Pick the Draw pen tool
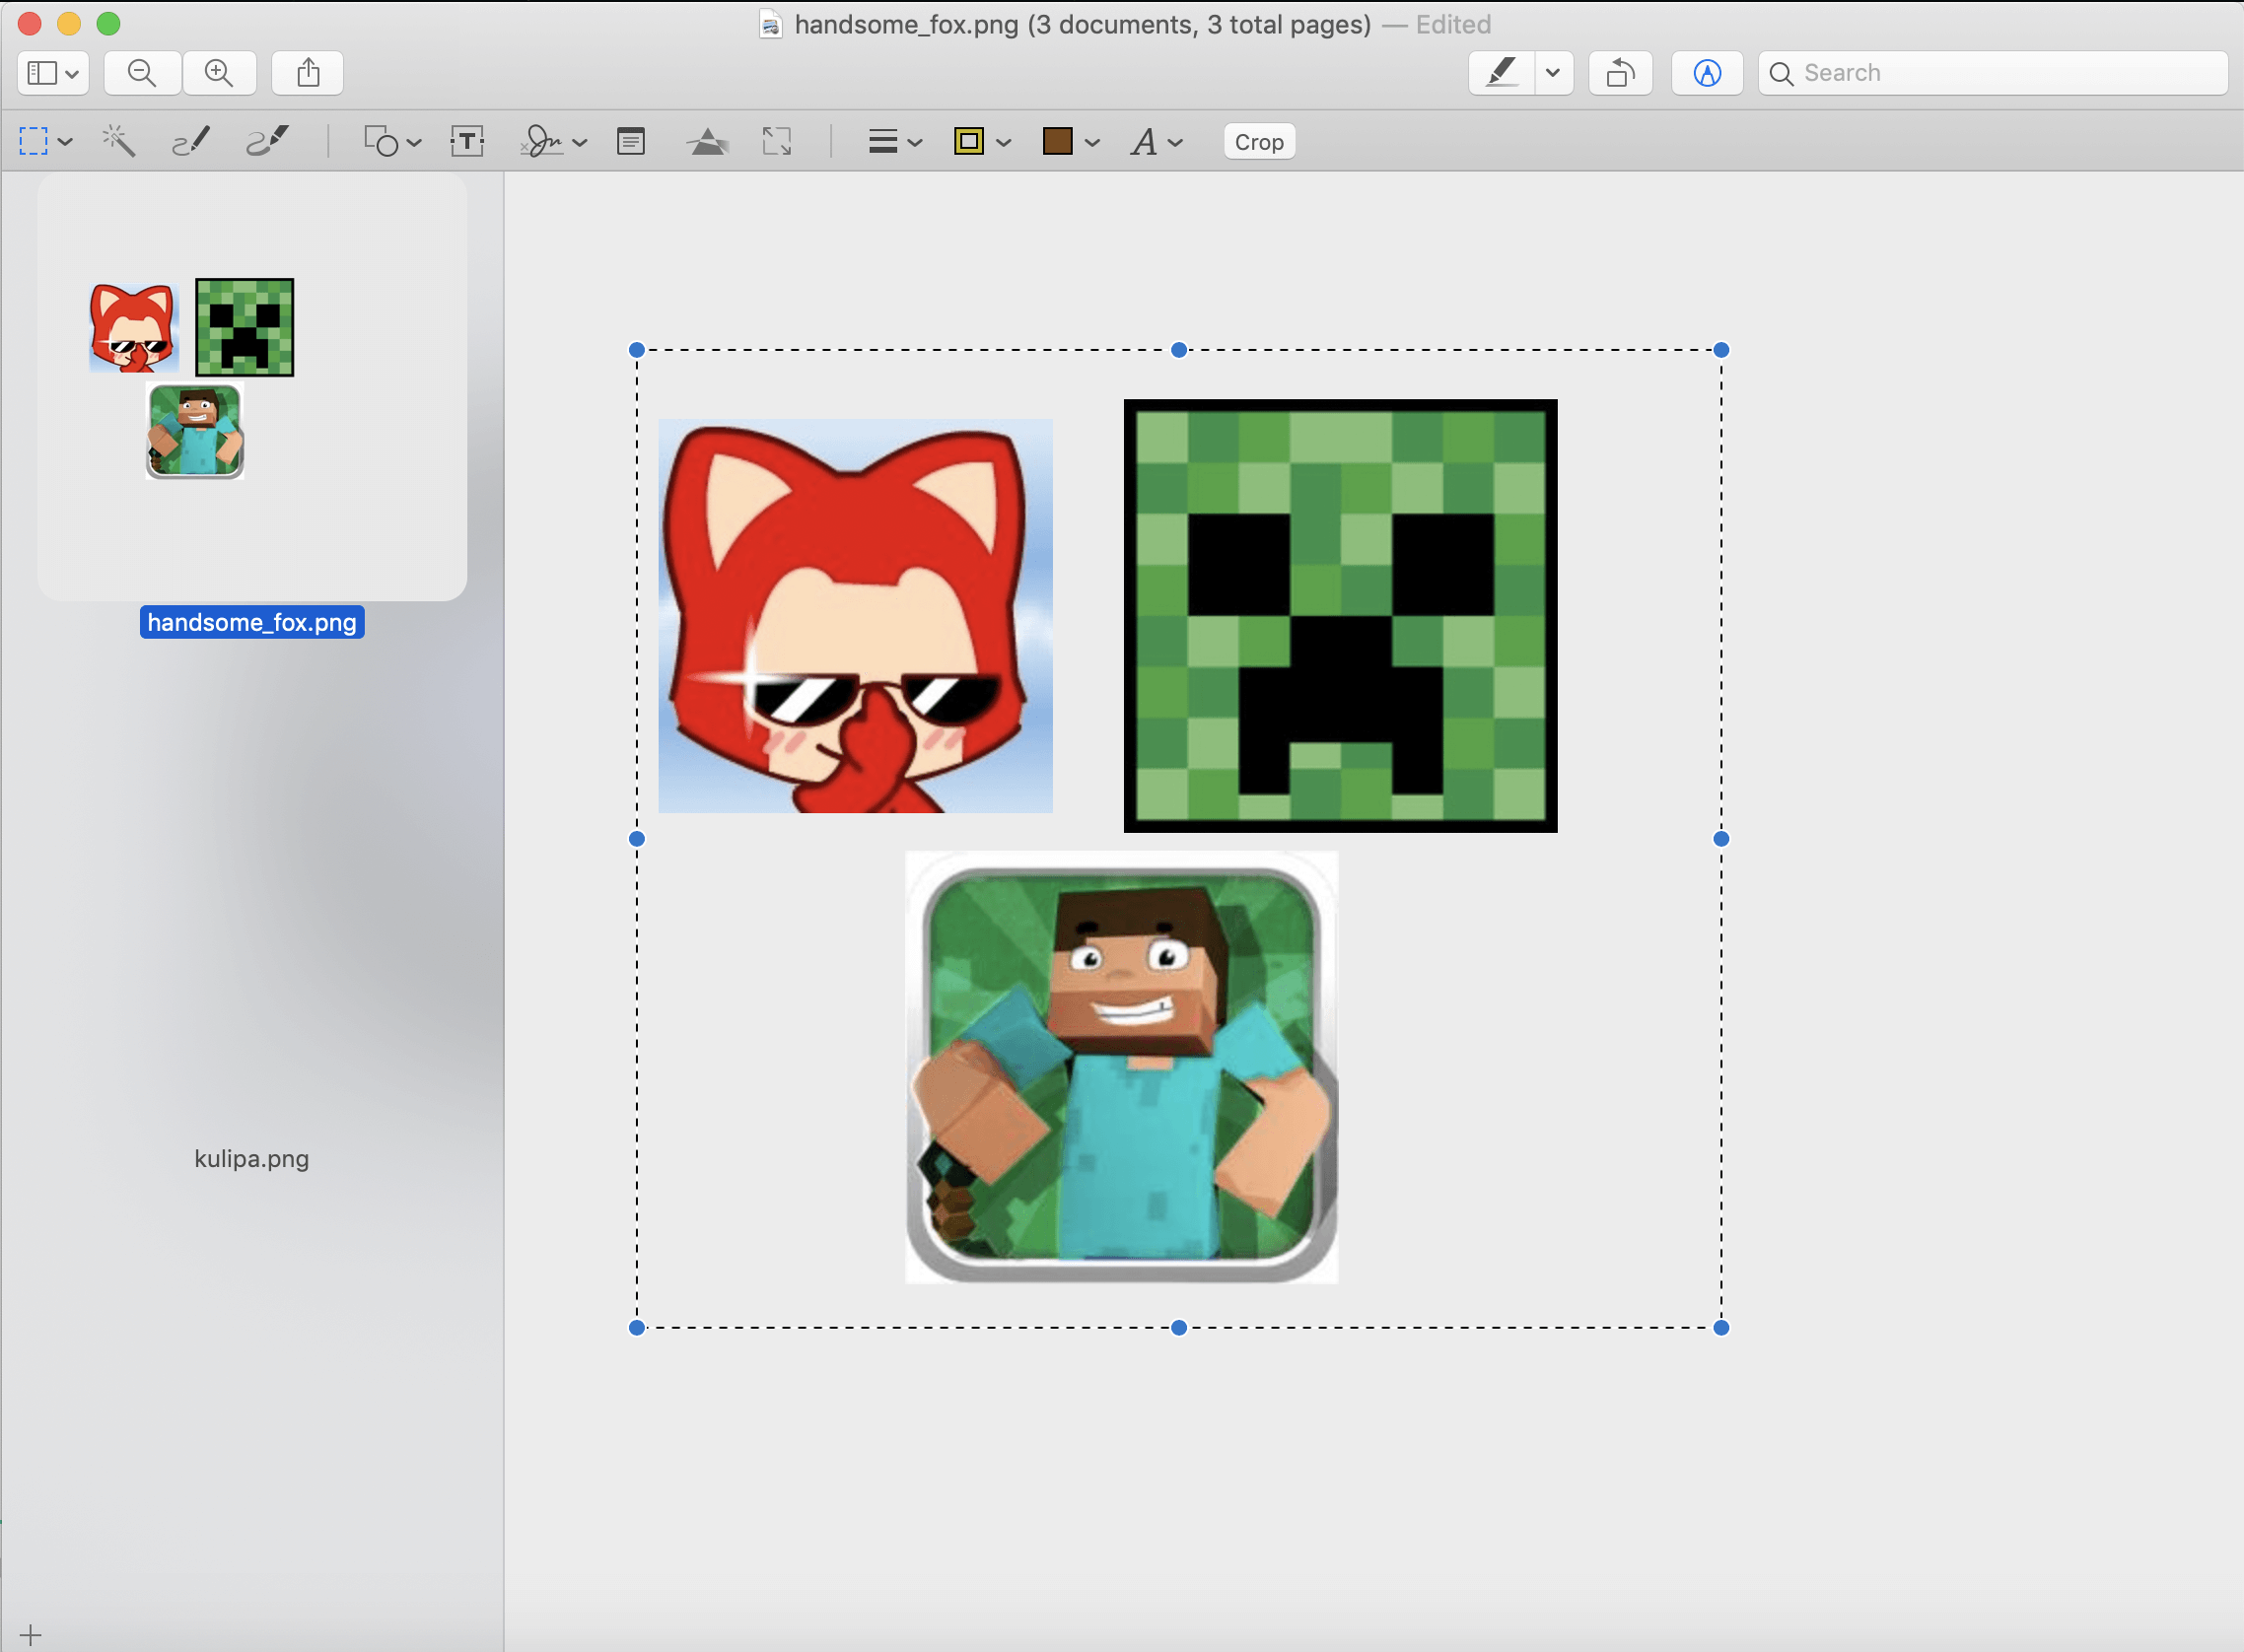Viewport: 2244px width, 1652px height. pos(268,141)
